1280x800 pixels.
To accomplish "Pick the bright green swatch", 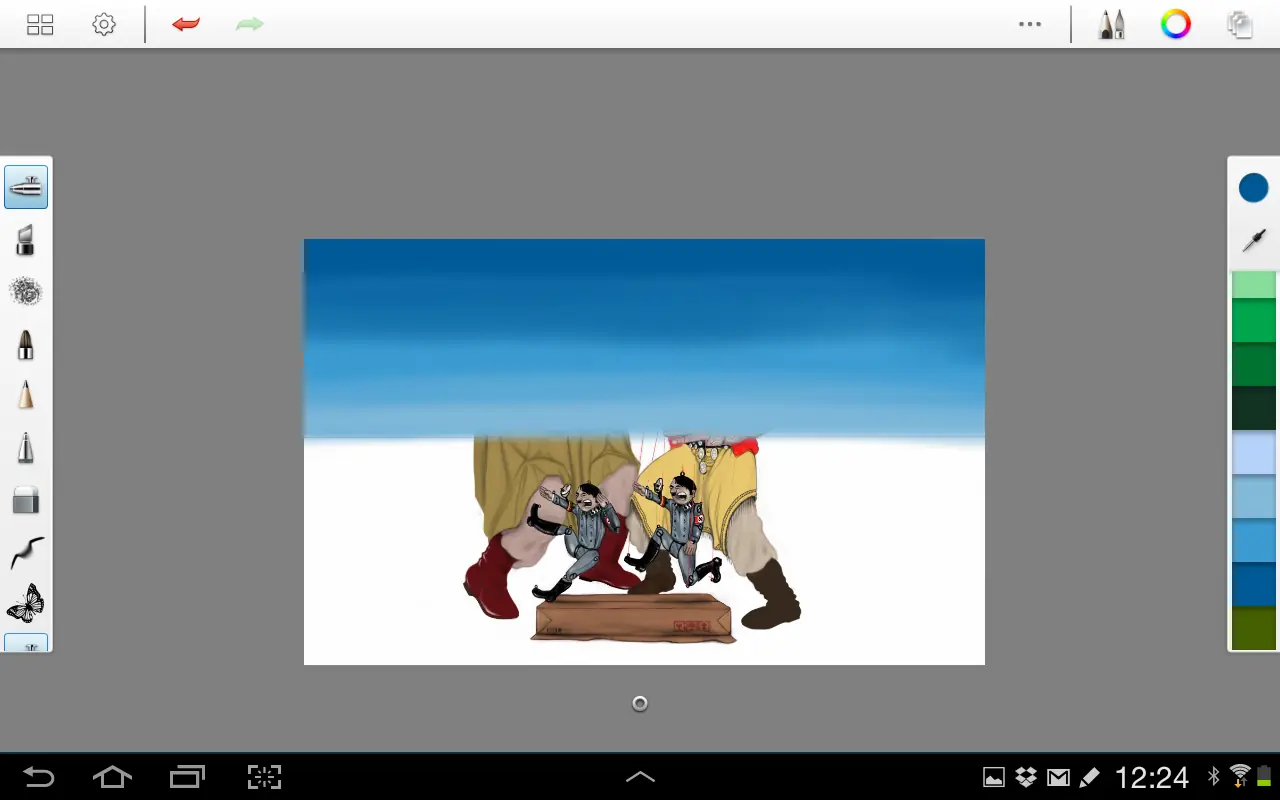I will [x=1254, y=321].
